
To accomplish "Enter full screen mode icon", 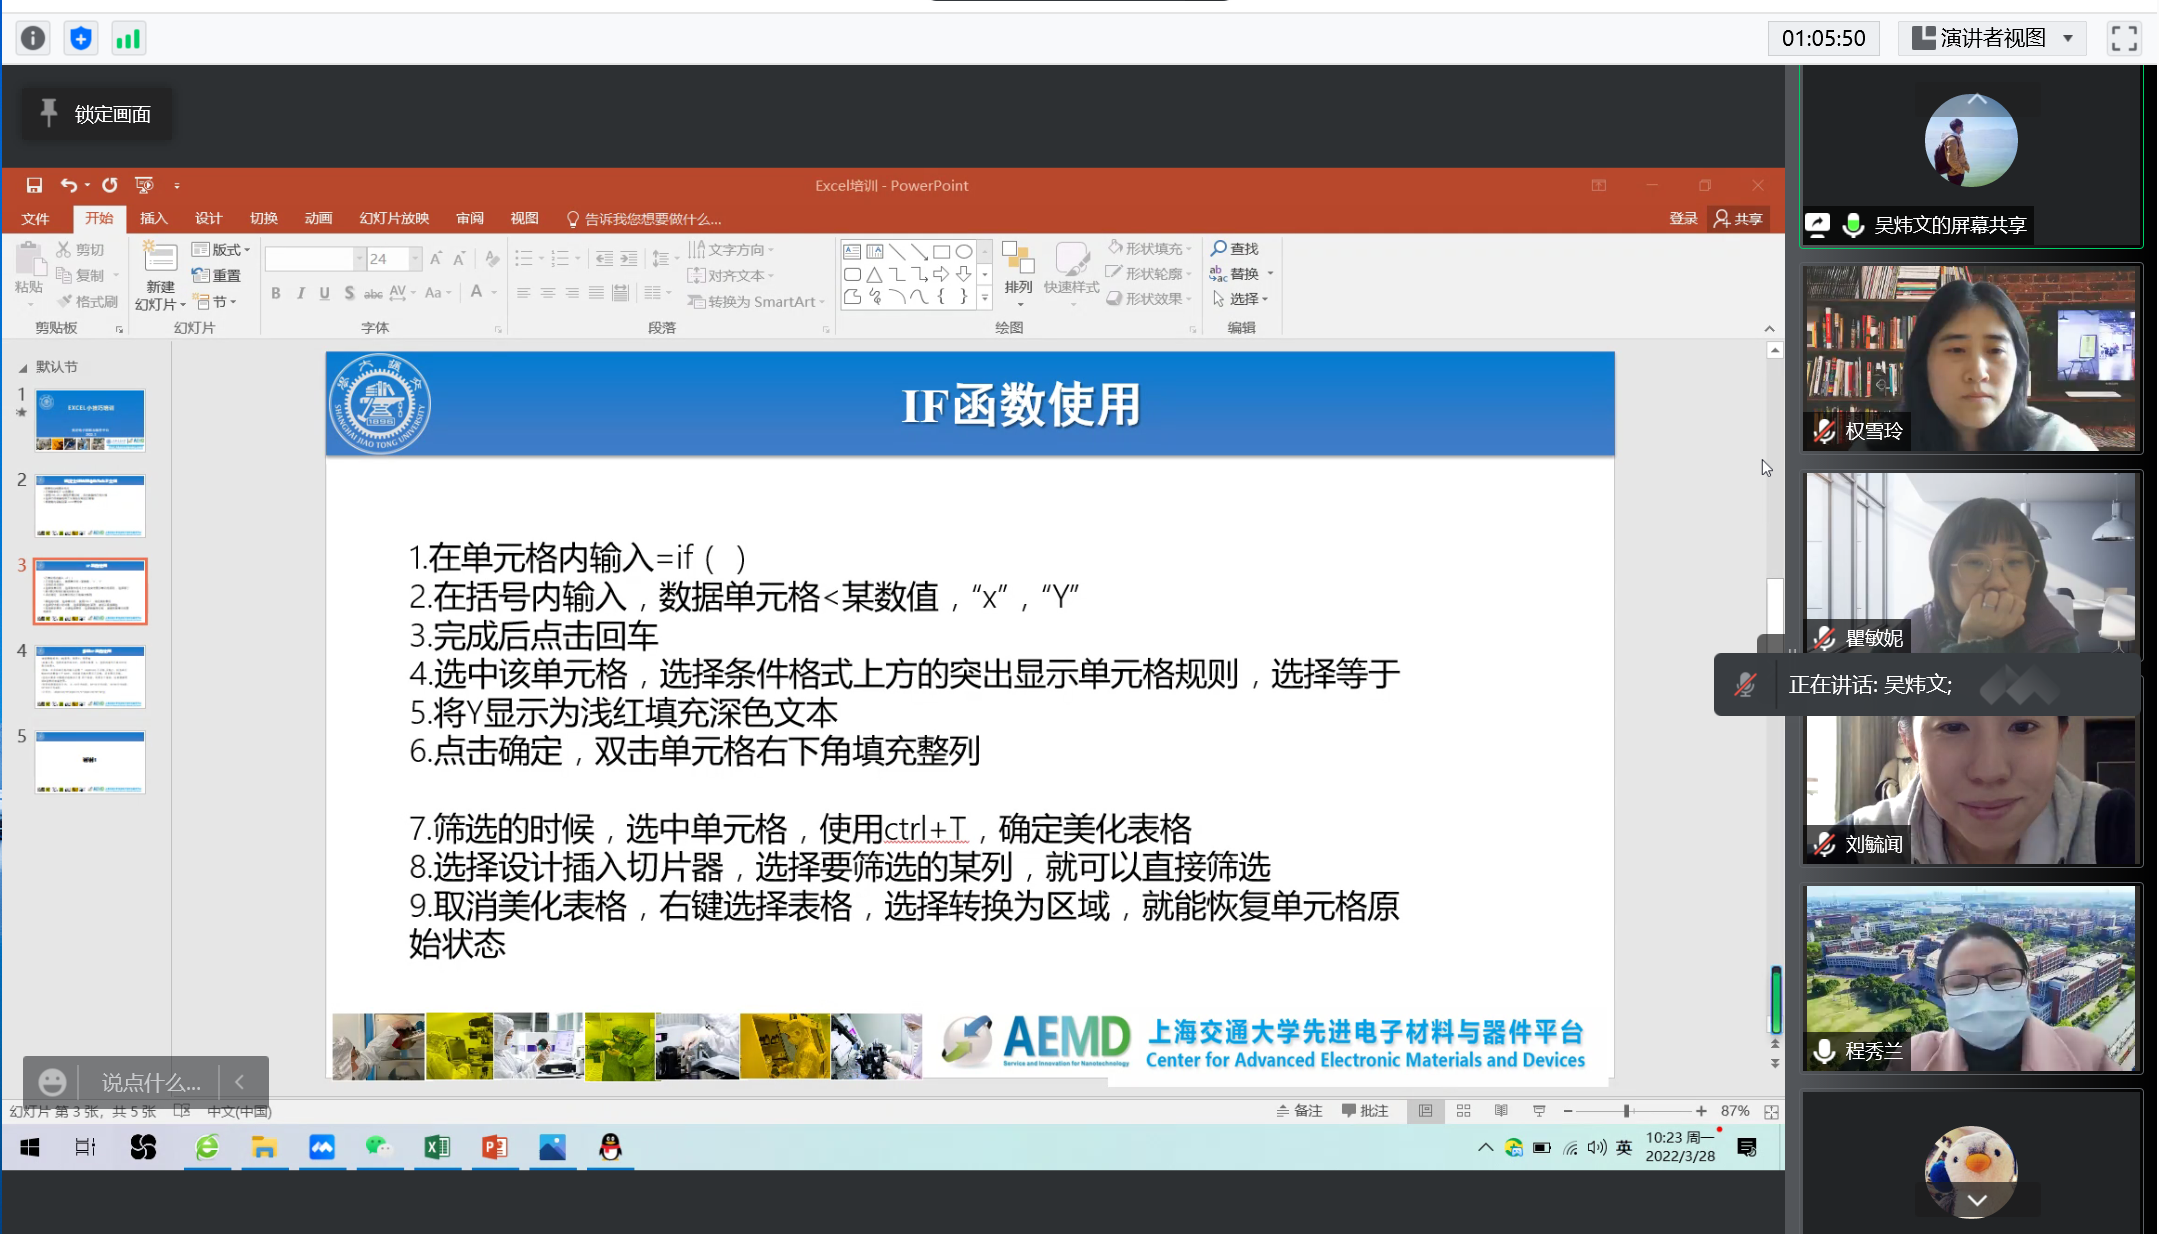I will click(x=2124, y=38).
